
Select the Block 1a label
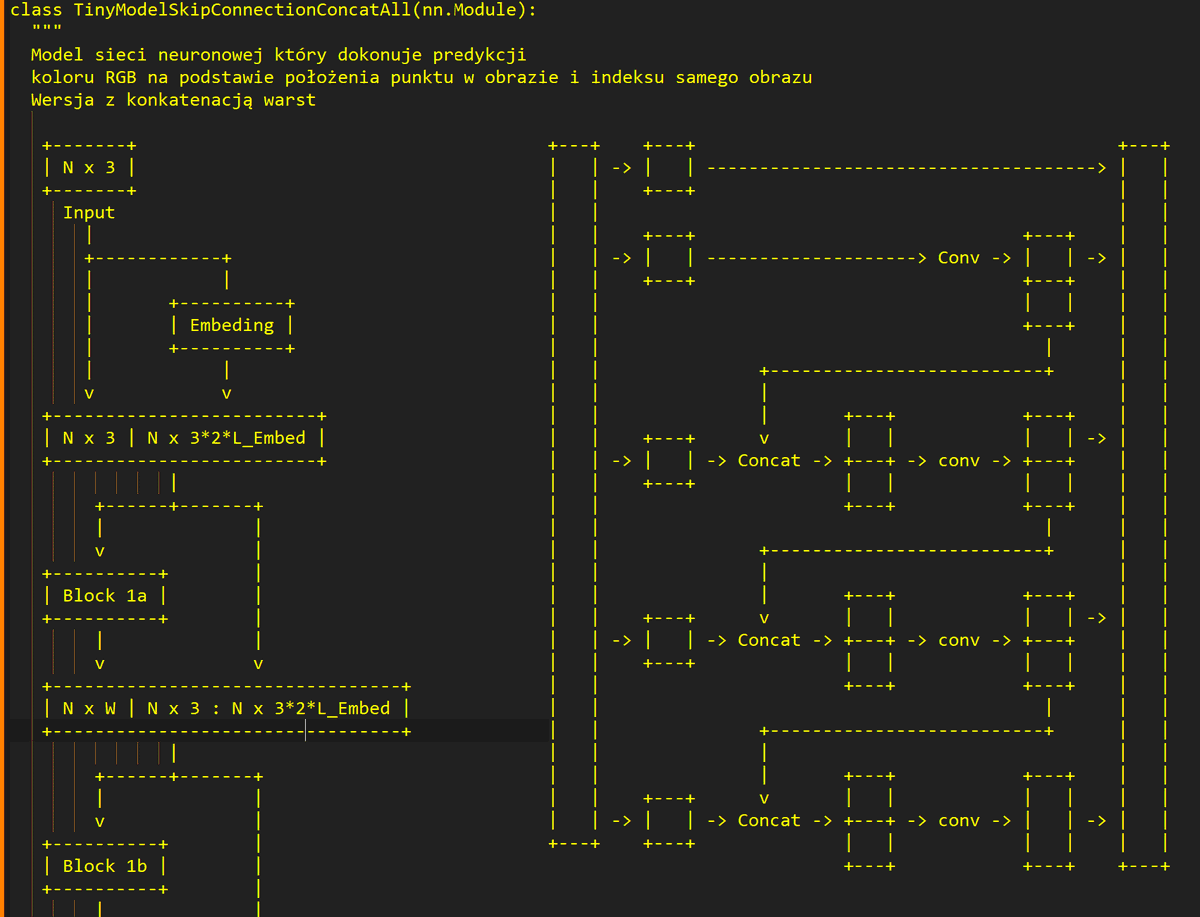click(x=104, y=595)
